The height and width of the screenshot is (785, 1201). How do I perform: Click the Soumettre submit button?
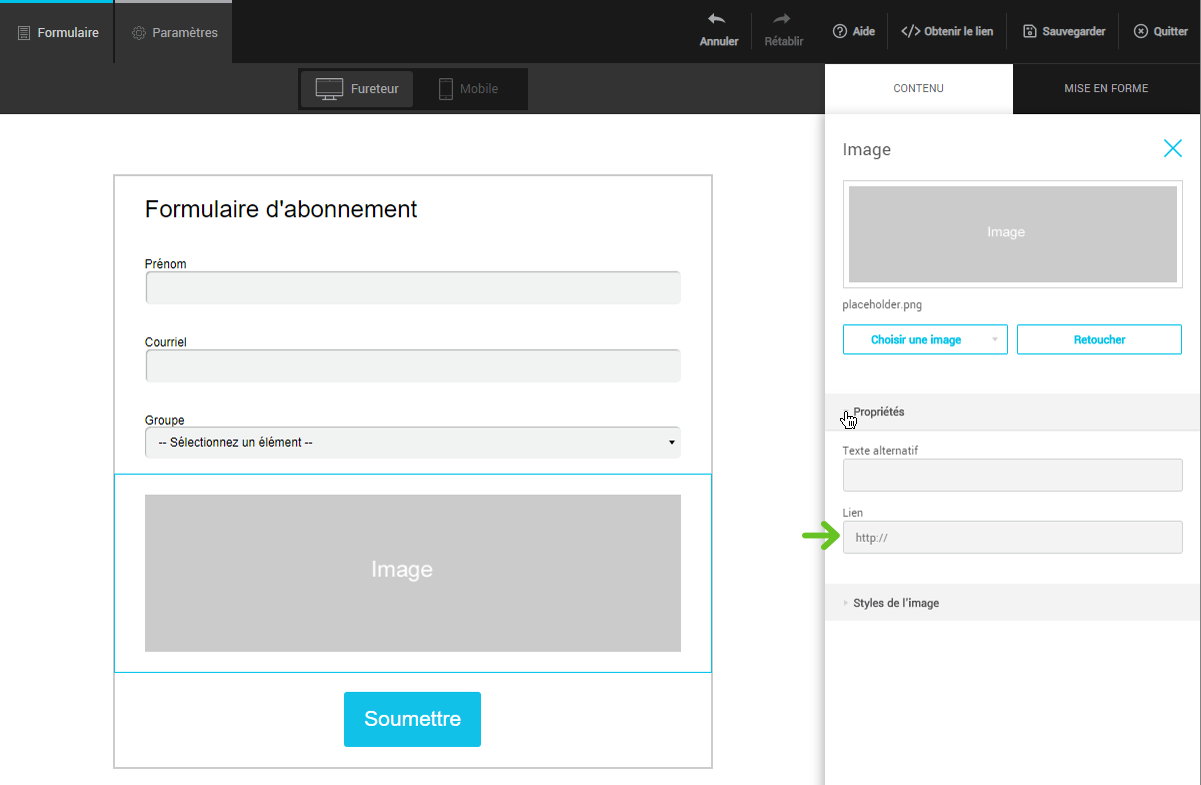(412, 719)
